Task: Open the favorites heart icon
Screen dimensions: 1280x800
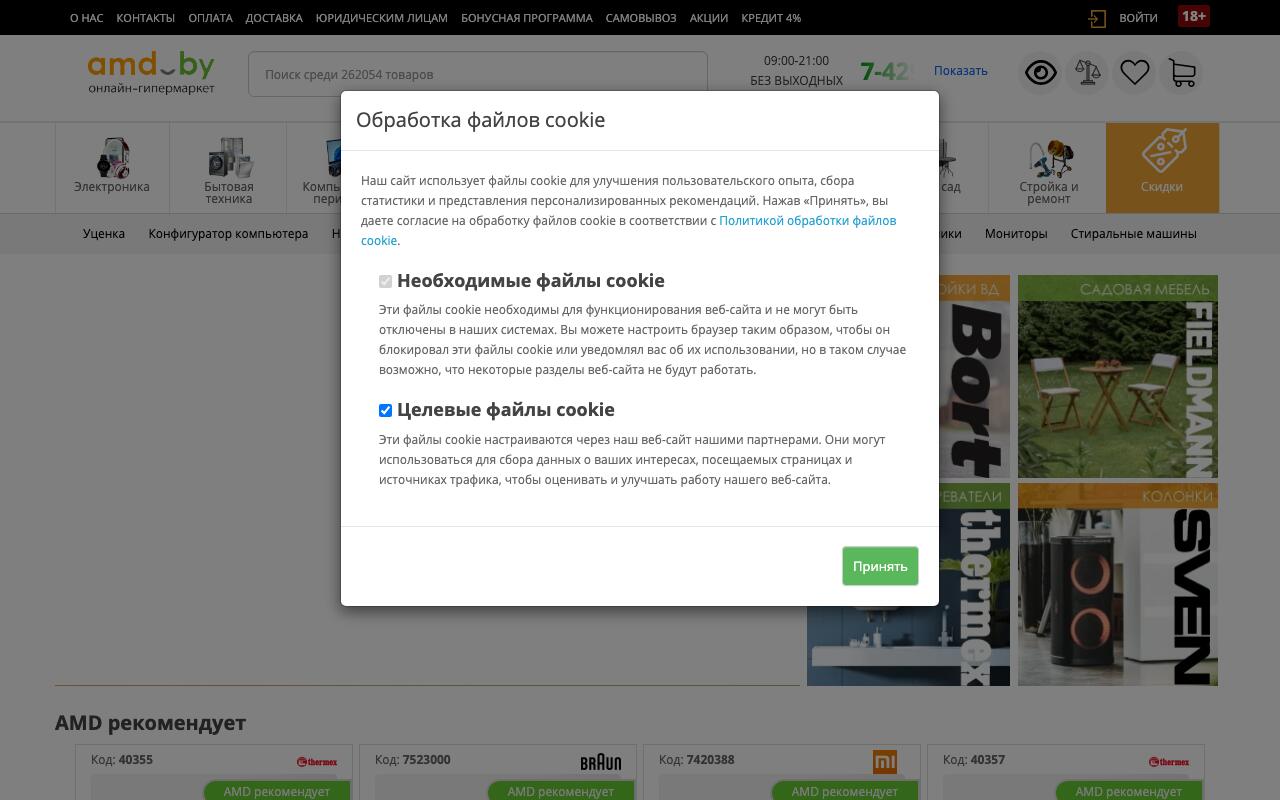Action: pos(1135,72)
